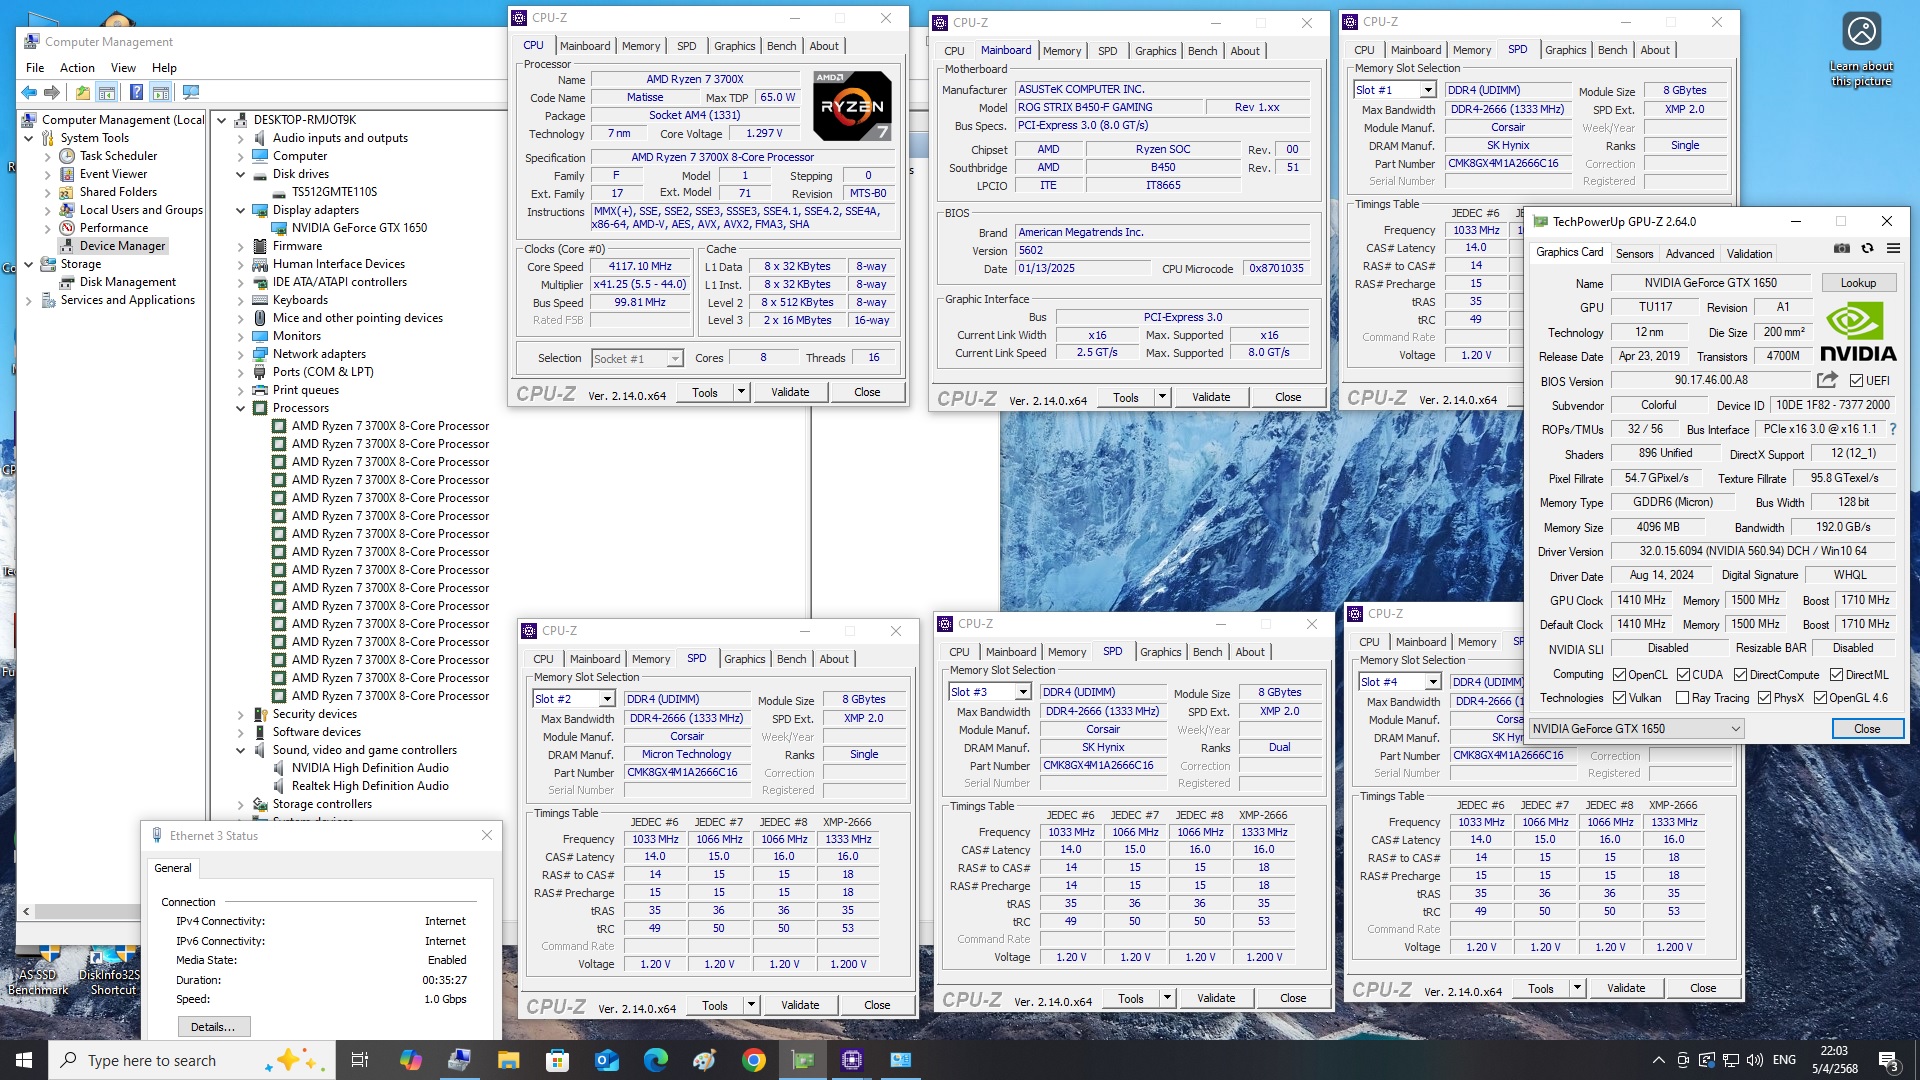The image size is (1920, 1080).
Task: Click GPU-Z BIOS export share icon
Action: pyautogui.click(x=1827, y=380)
